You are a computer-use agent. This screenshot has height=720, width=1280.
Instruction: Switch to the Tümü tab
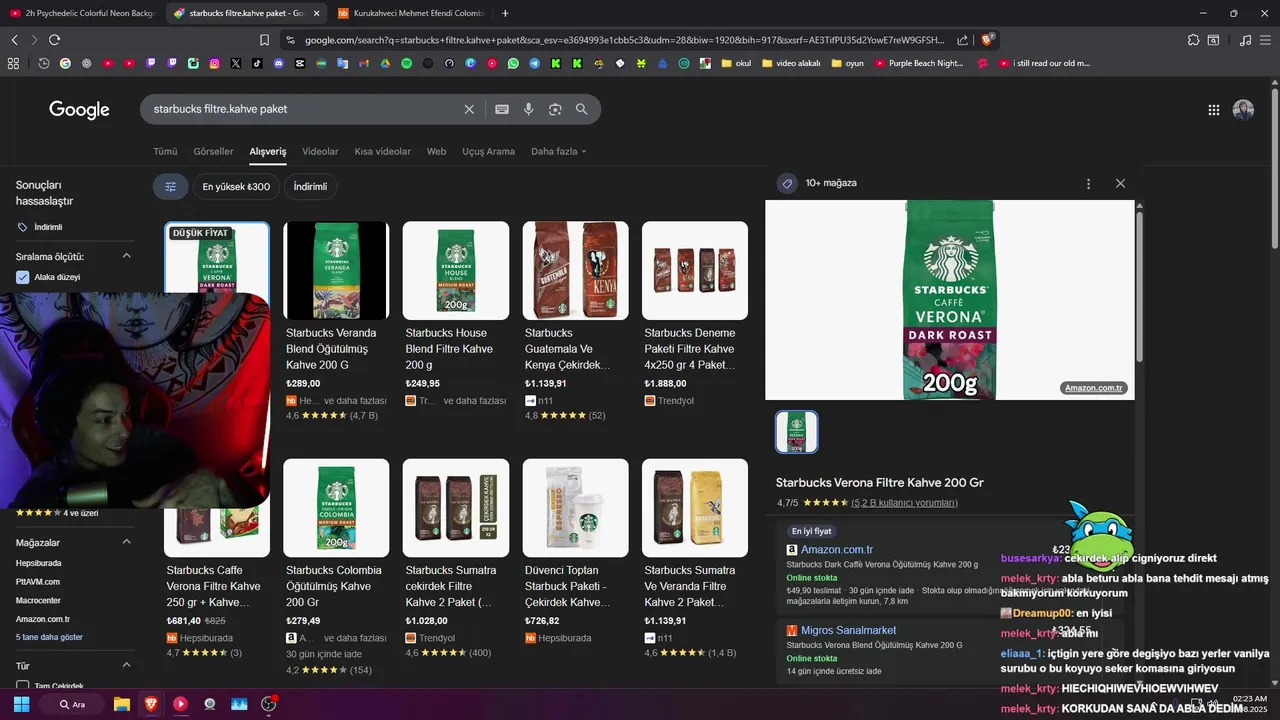click(165, 152)
